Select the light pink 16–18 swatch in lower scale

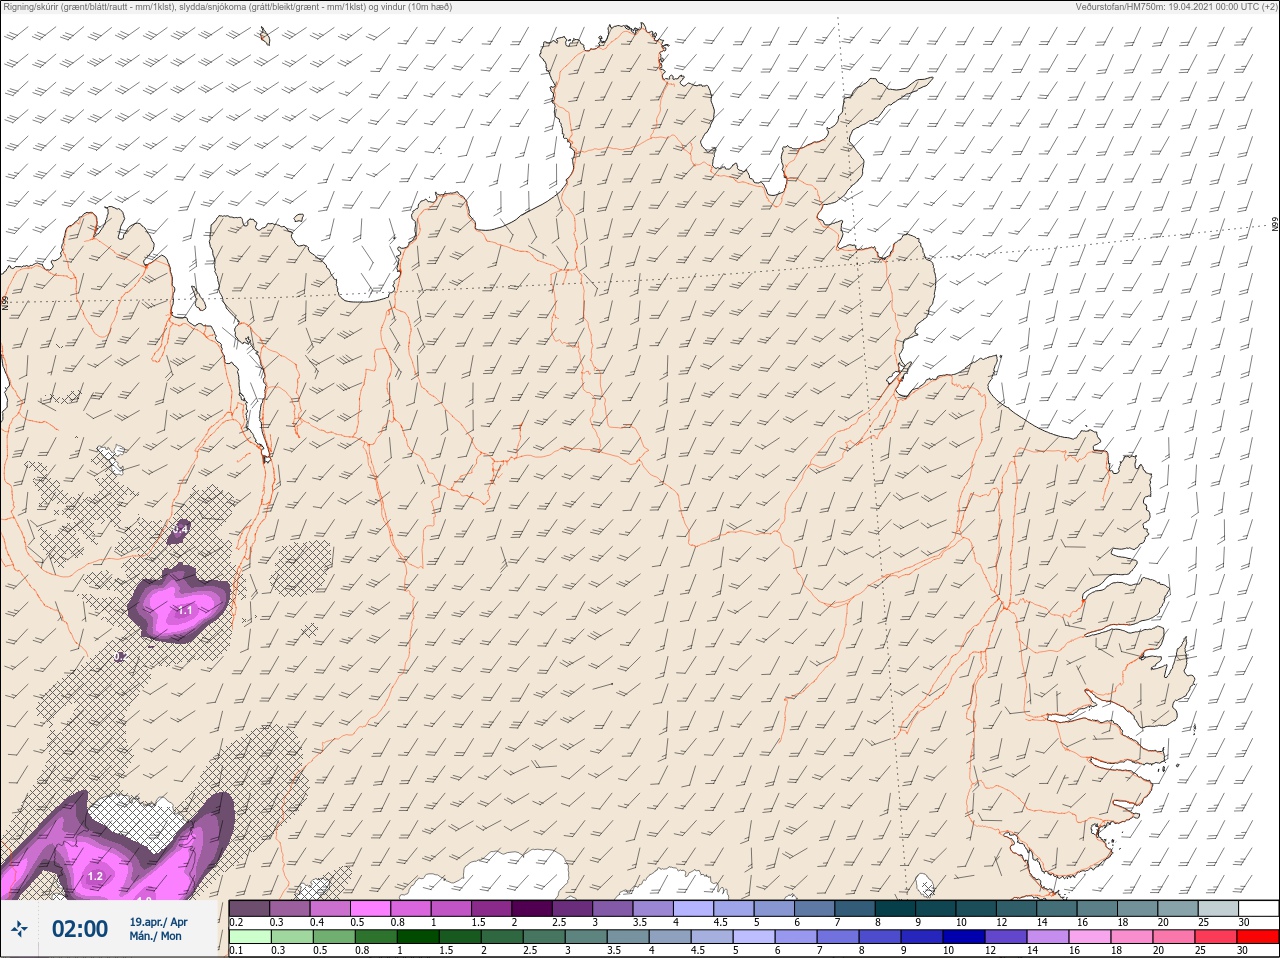1089,937
